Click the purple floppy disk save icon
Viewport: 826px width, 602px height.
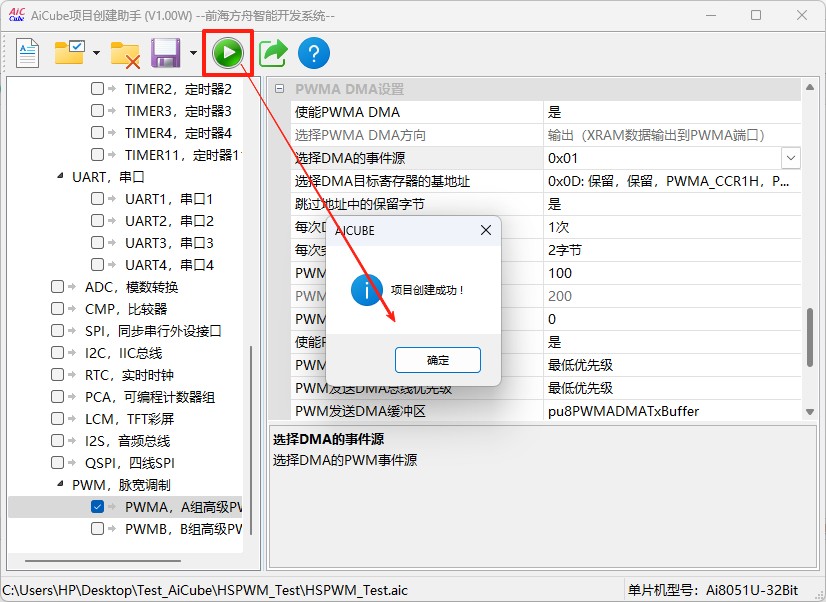coord(165,53)
